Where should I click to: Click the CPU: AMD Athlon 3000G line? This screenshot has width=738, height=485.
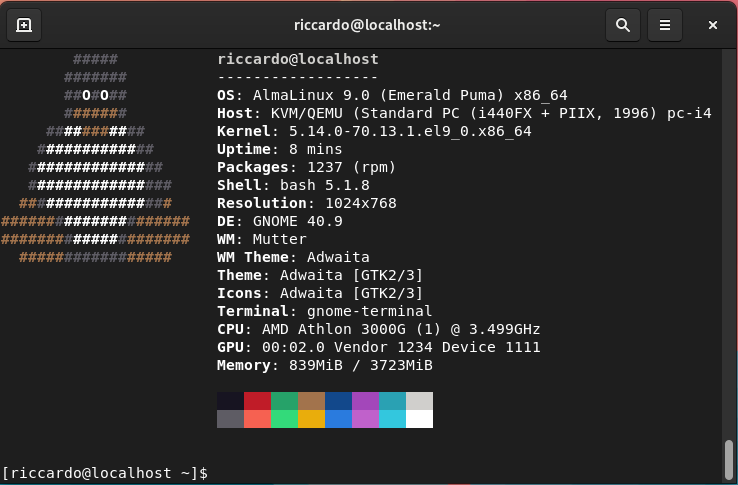coord(378,329)
